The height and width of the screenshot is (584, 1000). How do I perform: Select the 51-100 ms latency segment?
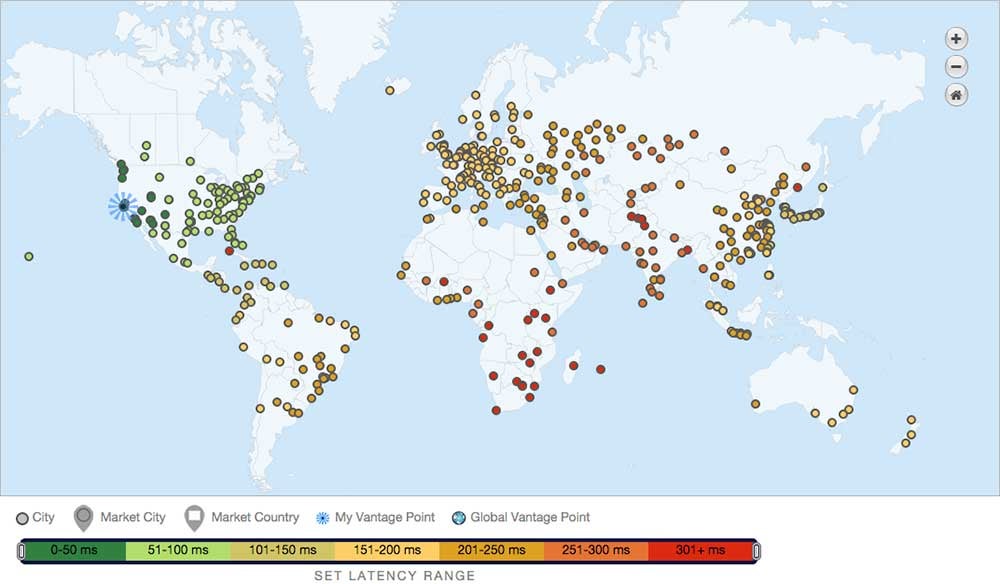[x=178, y=550]
